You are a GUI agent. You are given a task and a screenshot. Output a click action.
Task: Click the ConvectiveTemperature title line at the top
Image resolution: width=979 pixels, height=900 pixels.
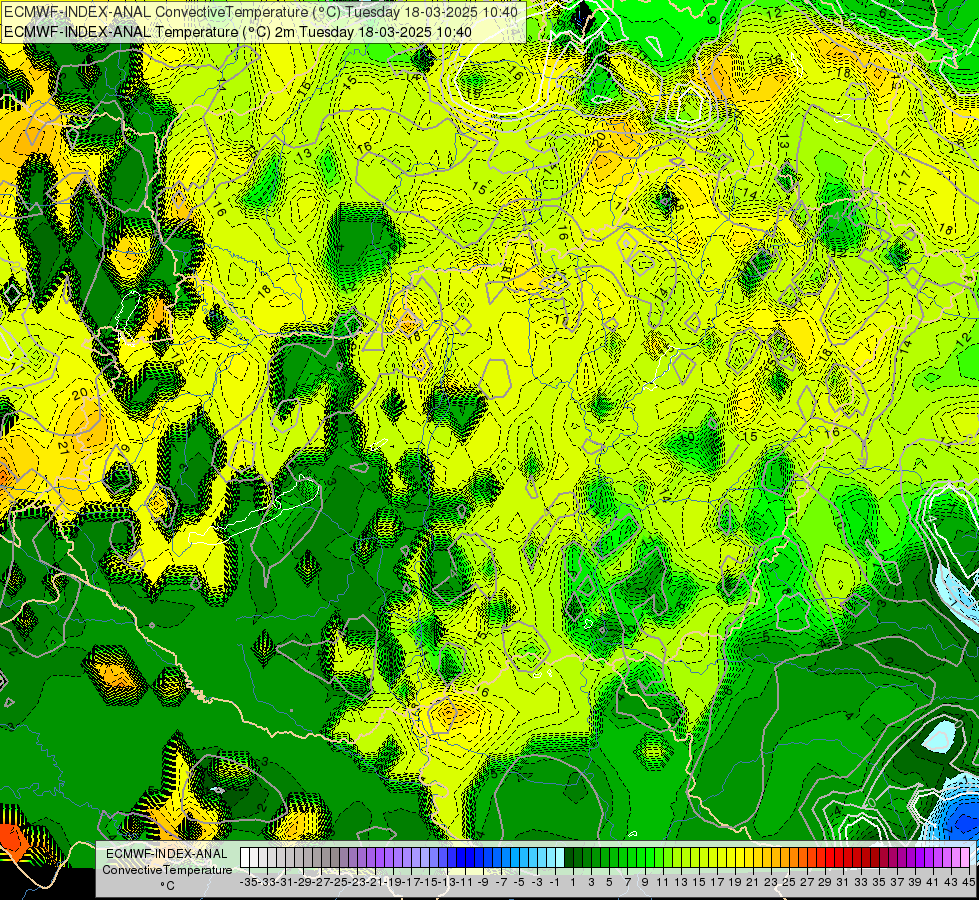pos(261,12)
